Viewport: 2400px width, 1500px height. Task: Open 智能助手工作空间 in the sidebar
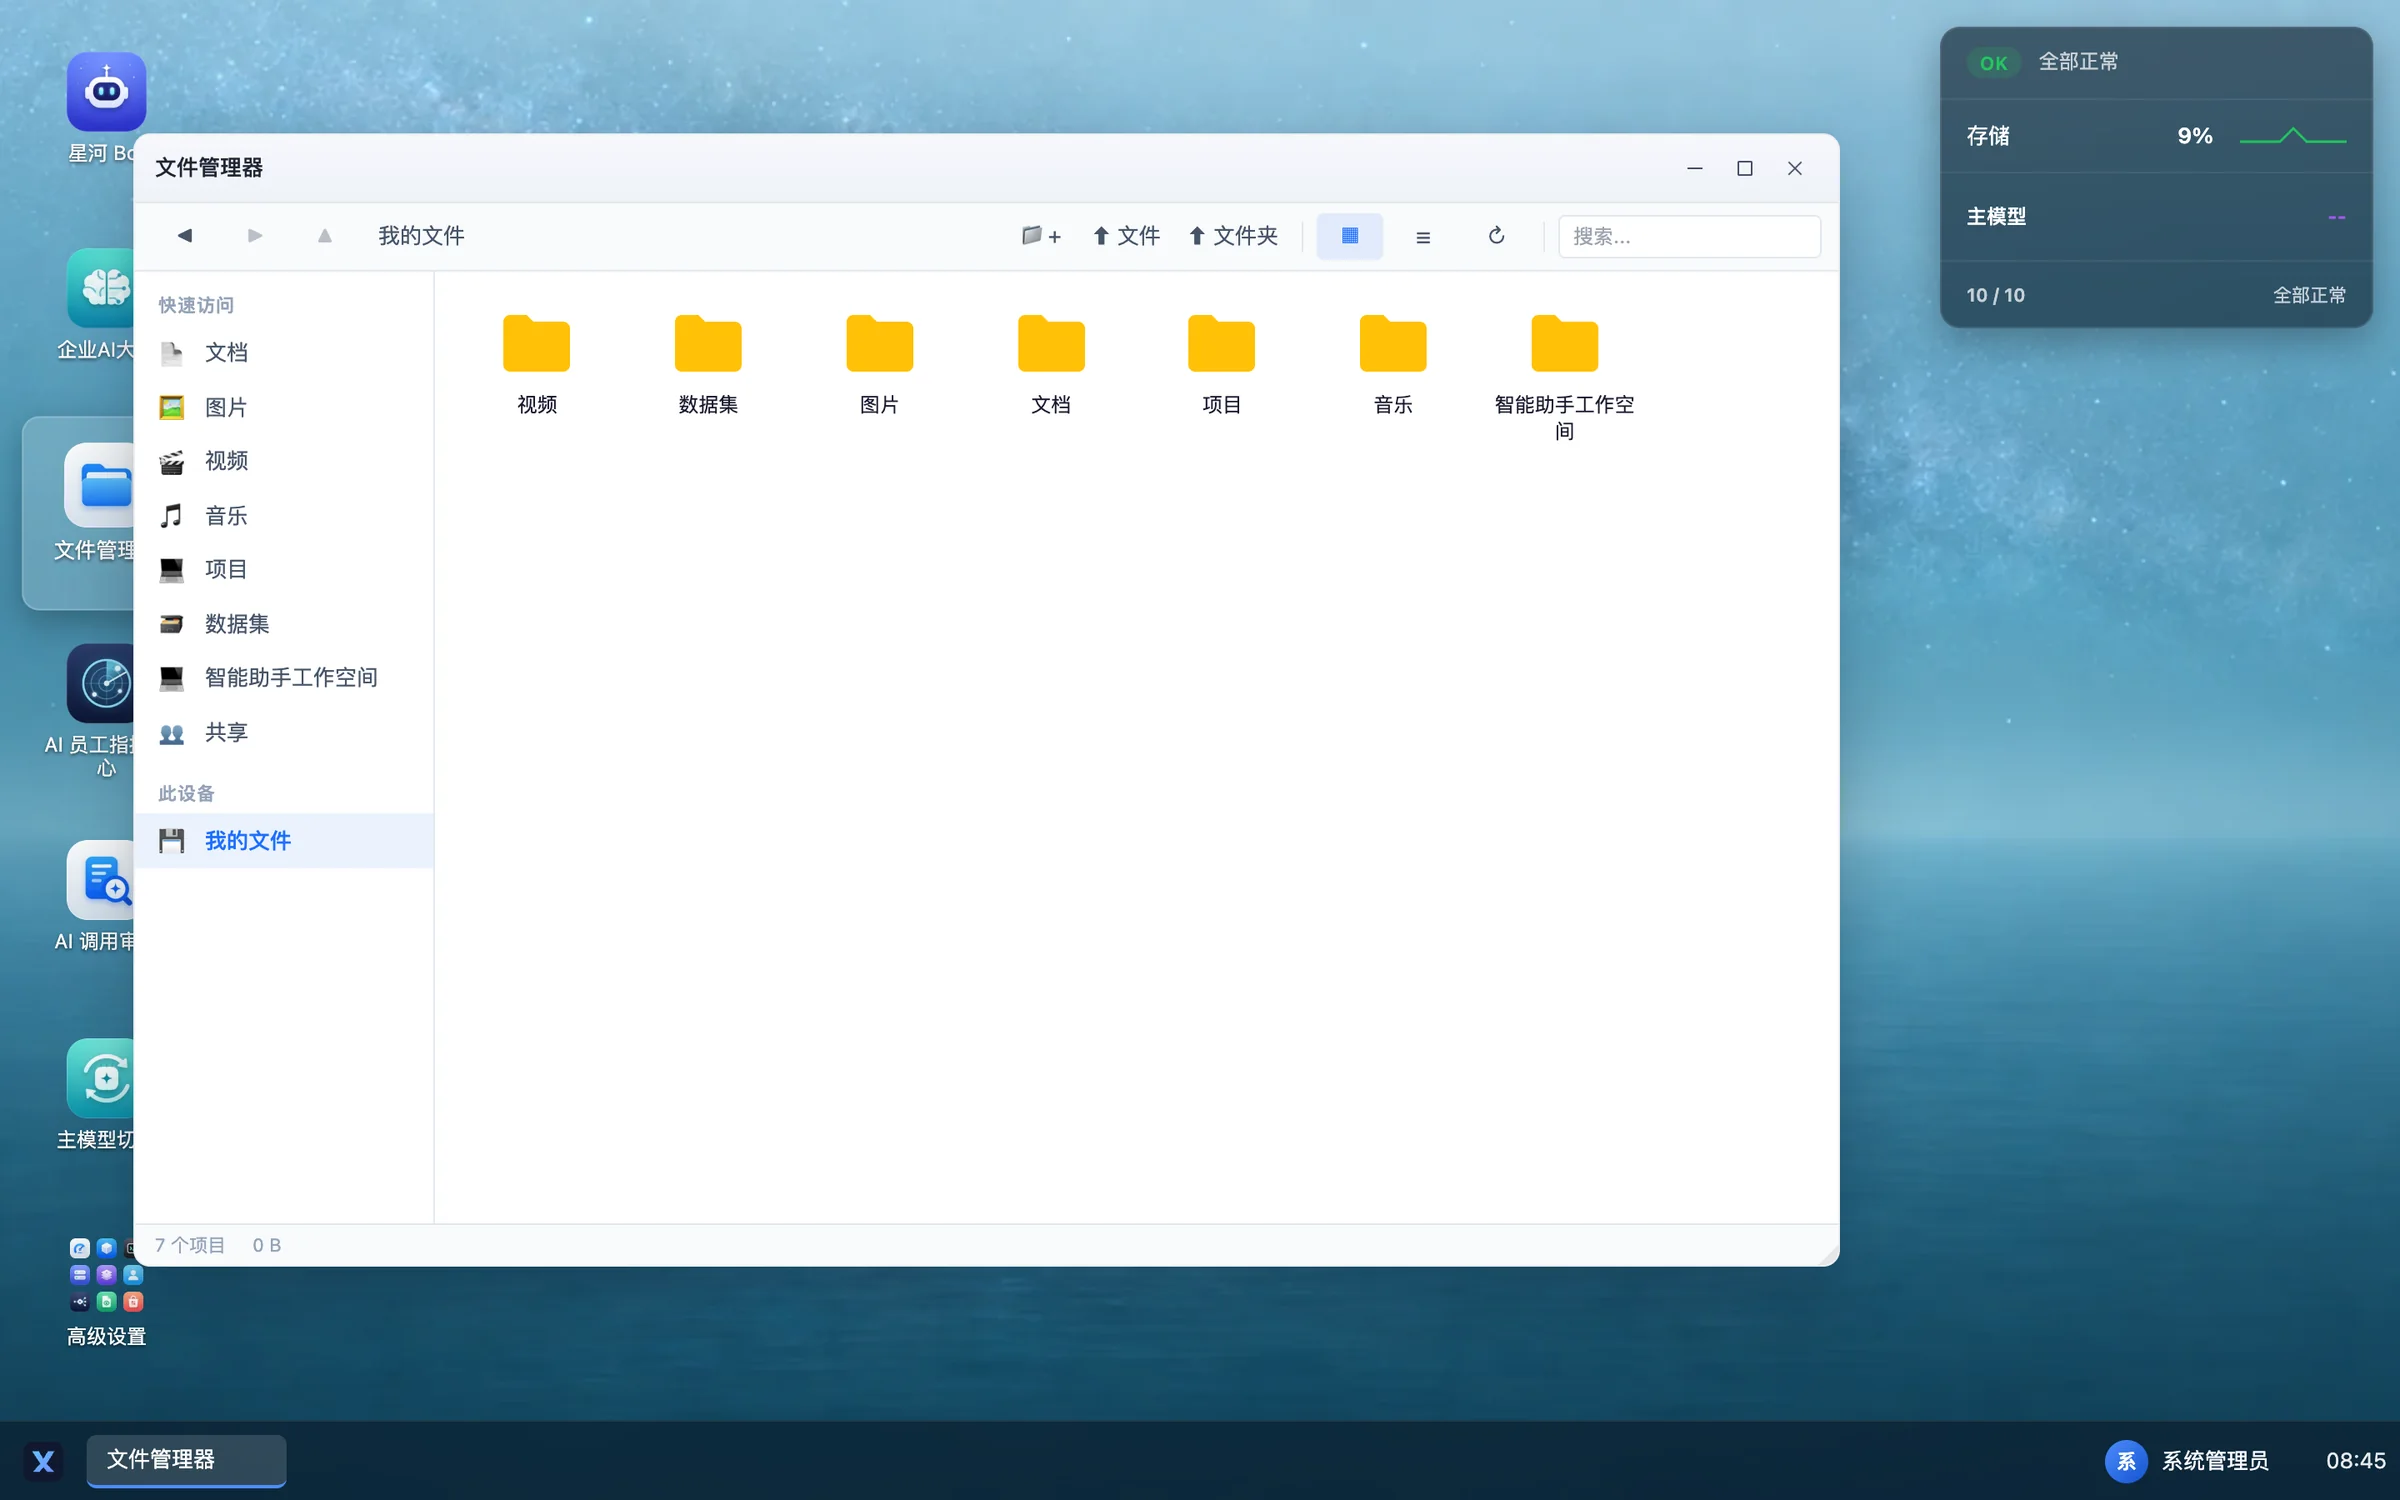click(x=284, y=678)
